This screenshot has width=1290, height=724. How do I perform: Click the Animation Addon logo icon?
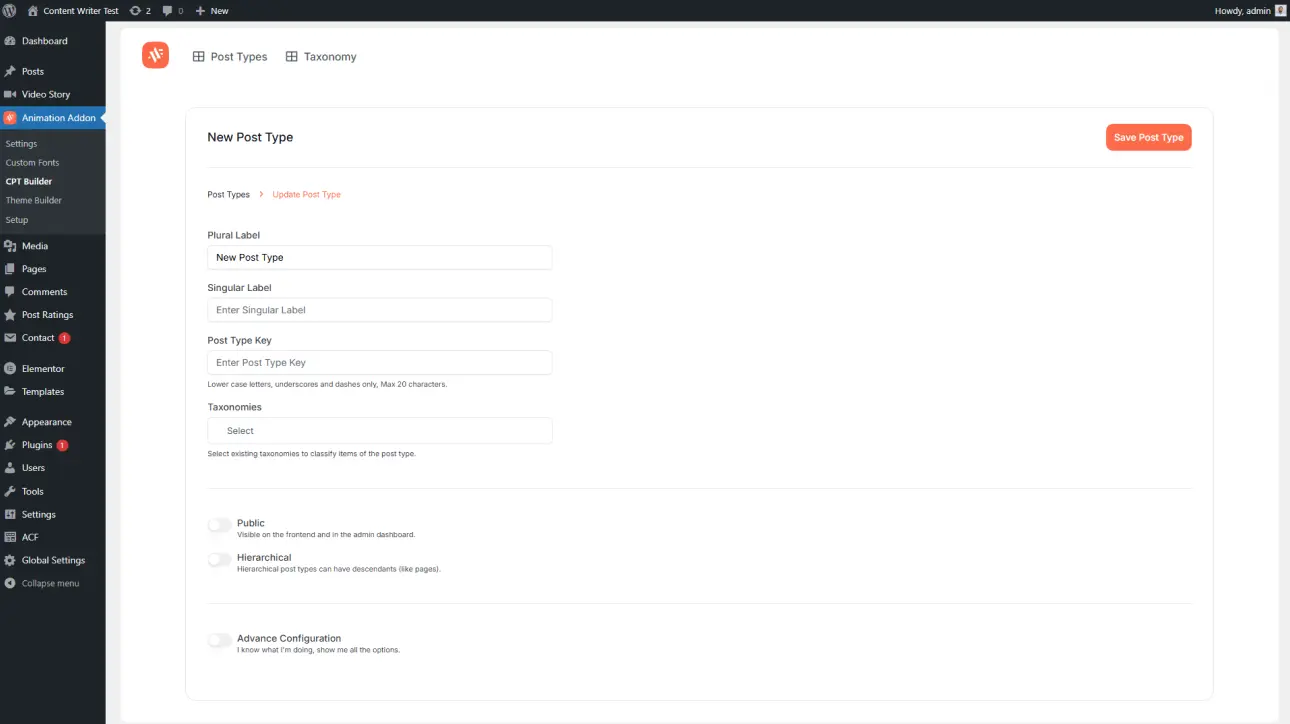click(x=155, y=56)
